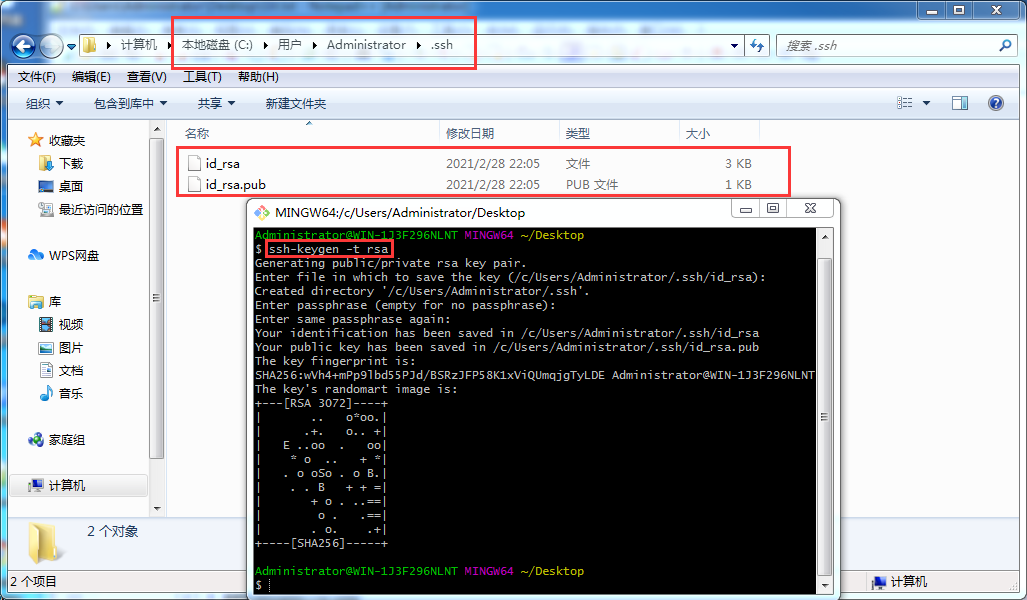Screen dimensions: 1027x600
Task: Click the refresh button beside the address bar
Action: (x=757, y=46)
